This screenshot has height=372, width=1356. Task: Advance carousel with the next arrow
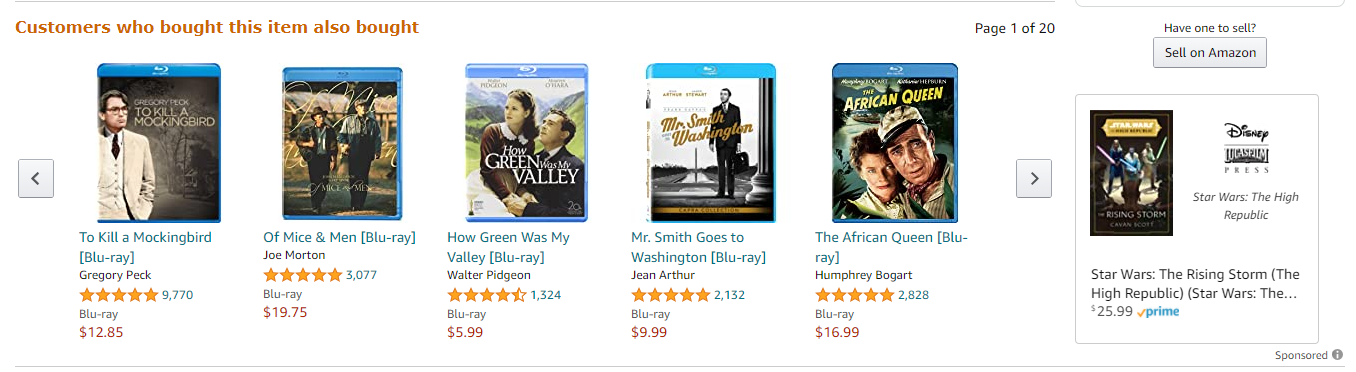pyautogui.click(x=1034, y=178)
